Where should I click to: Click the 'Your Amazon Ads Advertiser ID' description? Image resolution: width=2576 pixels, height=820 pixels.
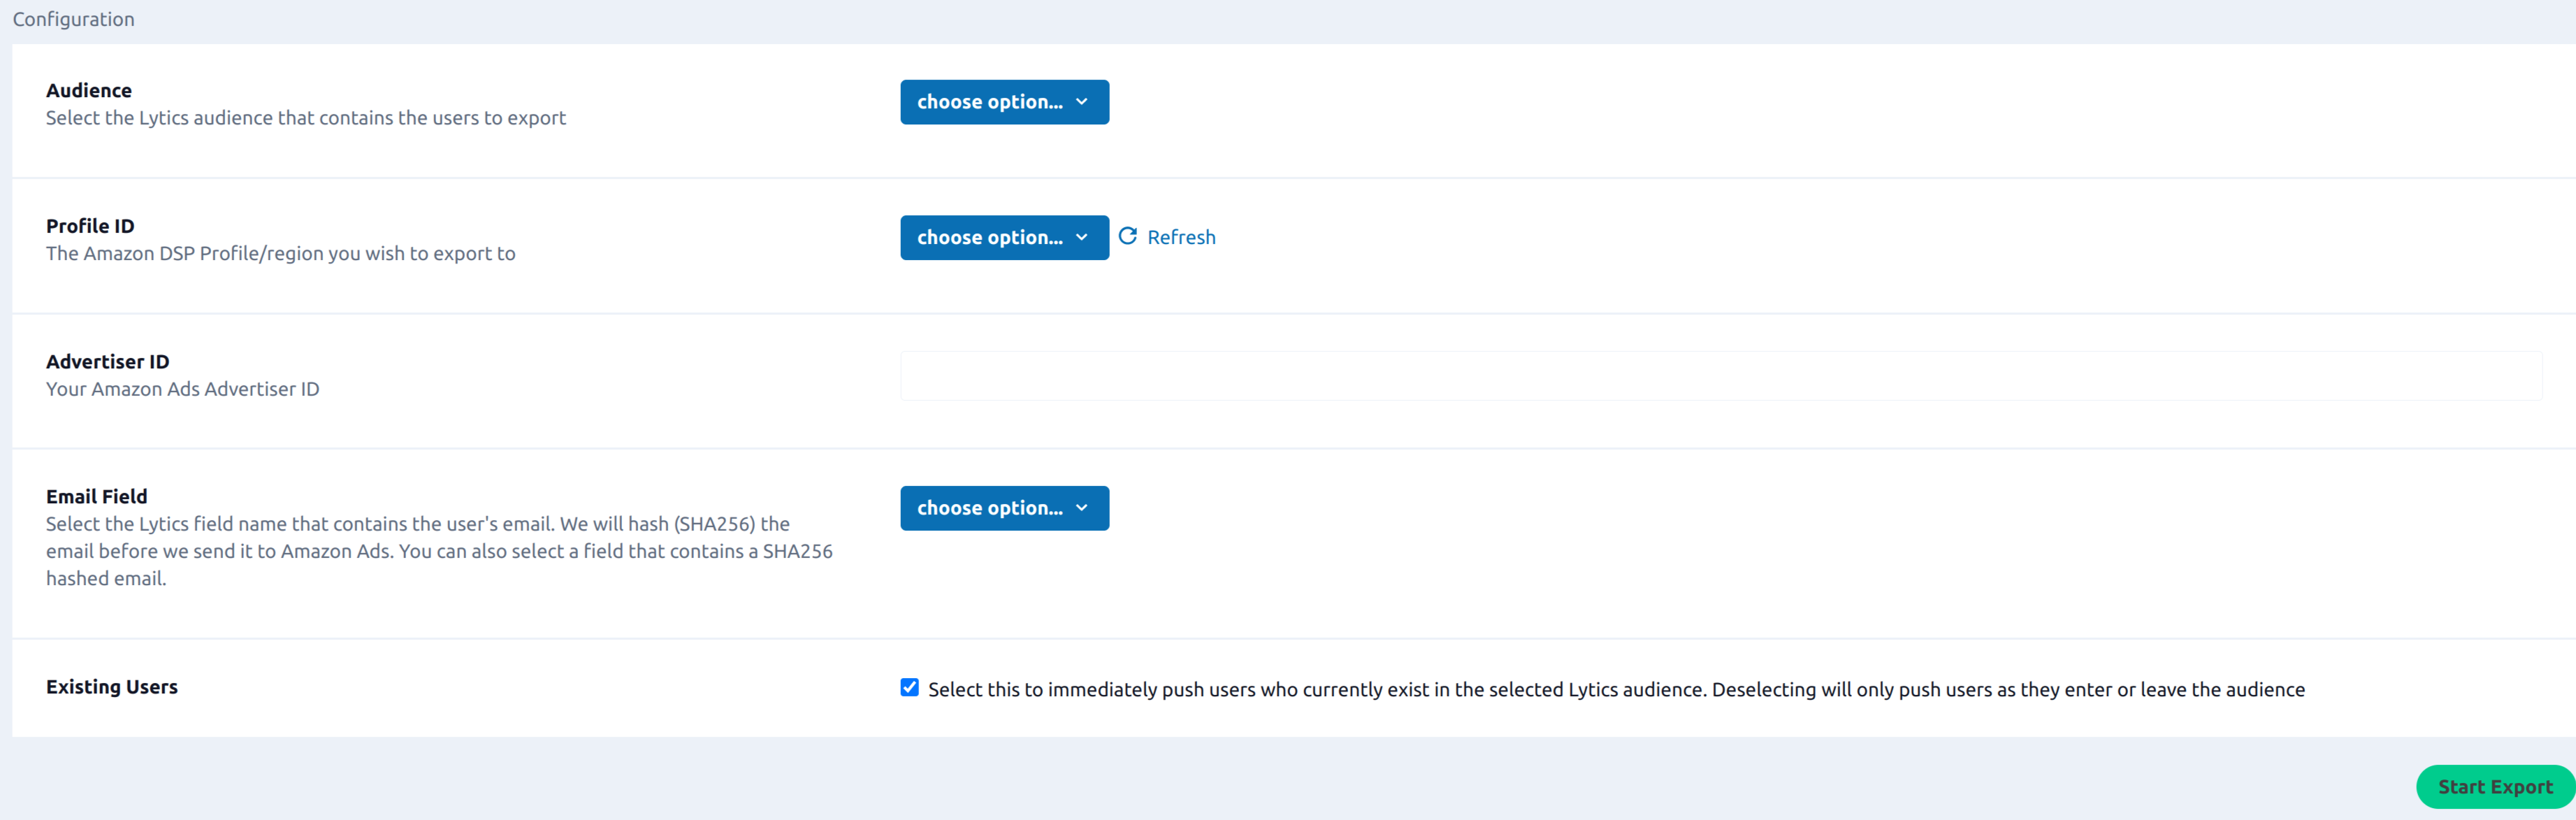point(183,389)
